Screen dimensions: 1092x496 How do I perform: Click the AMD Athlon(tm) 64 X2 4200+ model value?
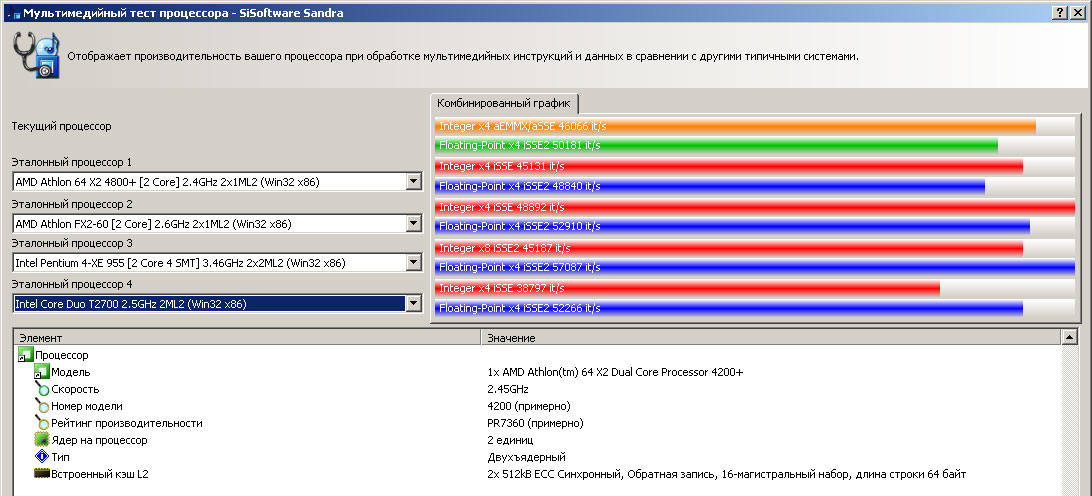click(615, 372)
